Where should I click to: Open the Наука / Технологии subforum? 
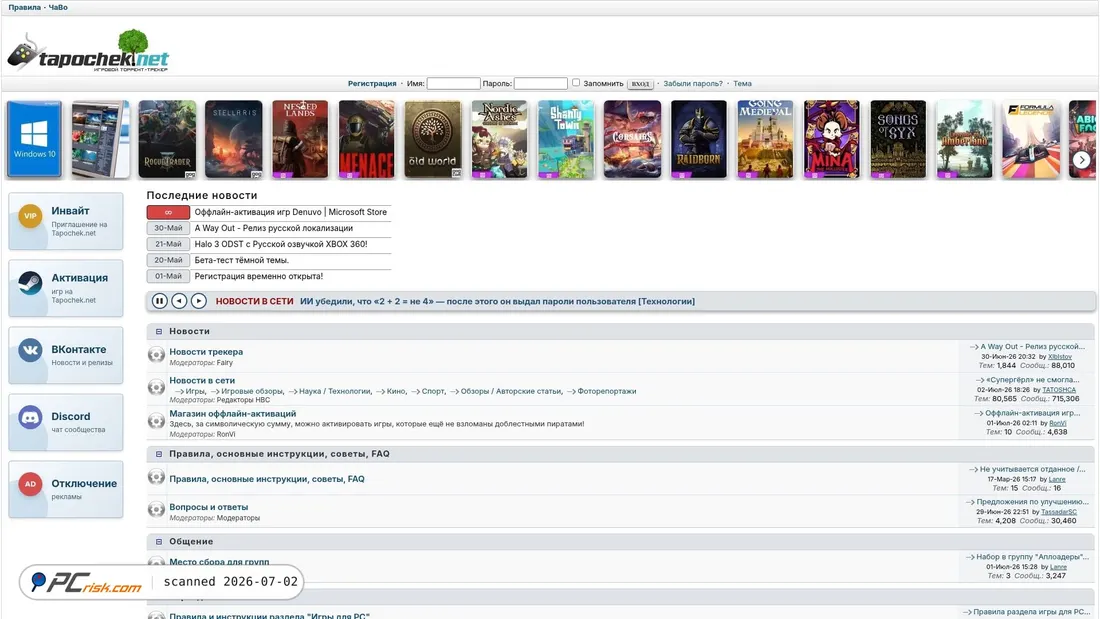point(335,392)
